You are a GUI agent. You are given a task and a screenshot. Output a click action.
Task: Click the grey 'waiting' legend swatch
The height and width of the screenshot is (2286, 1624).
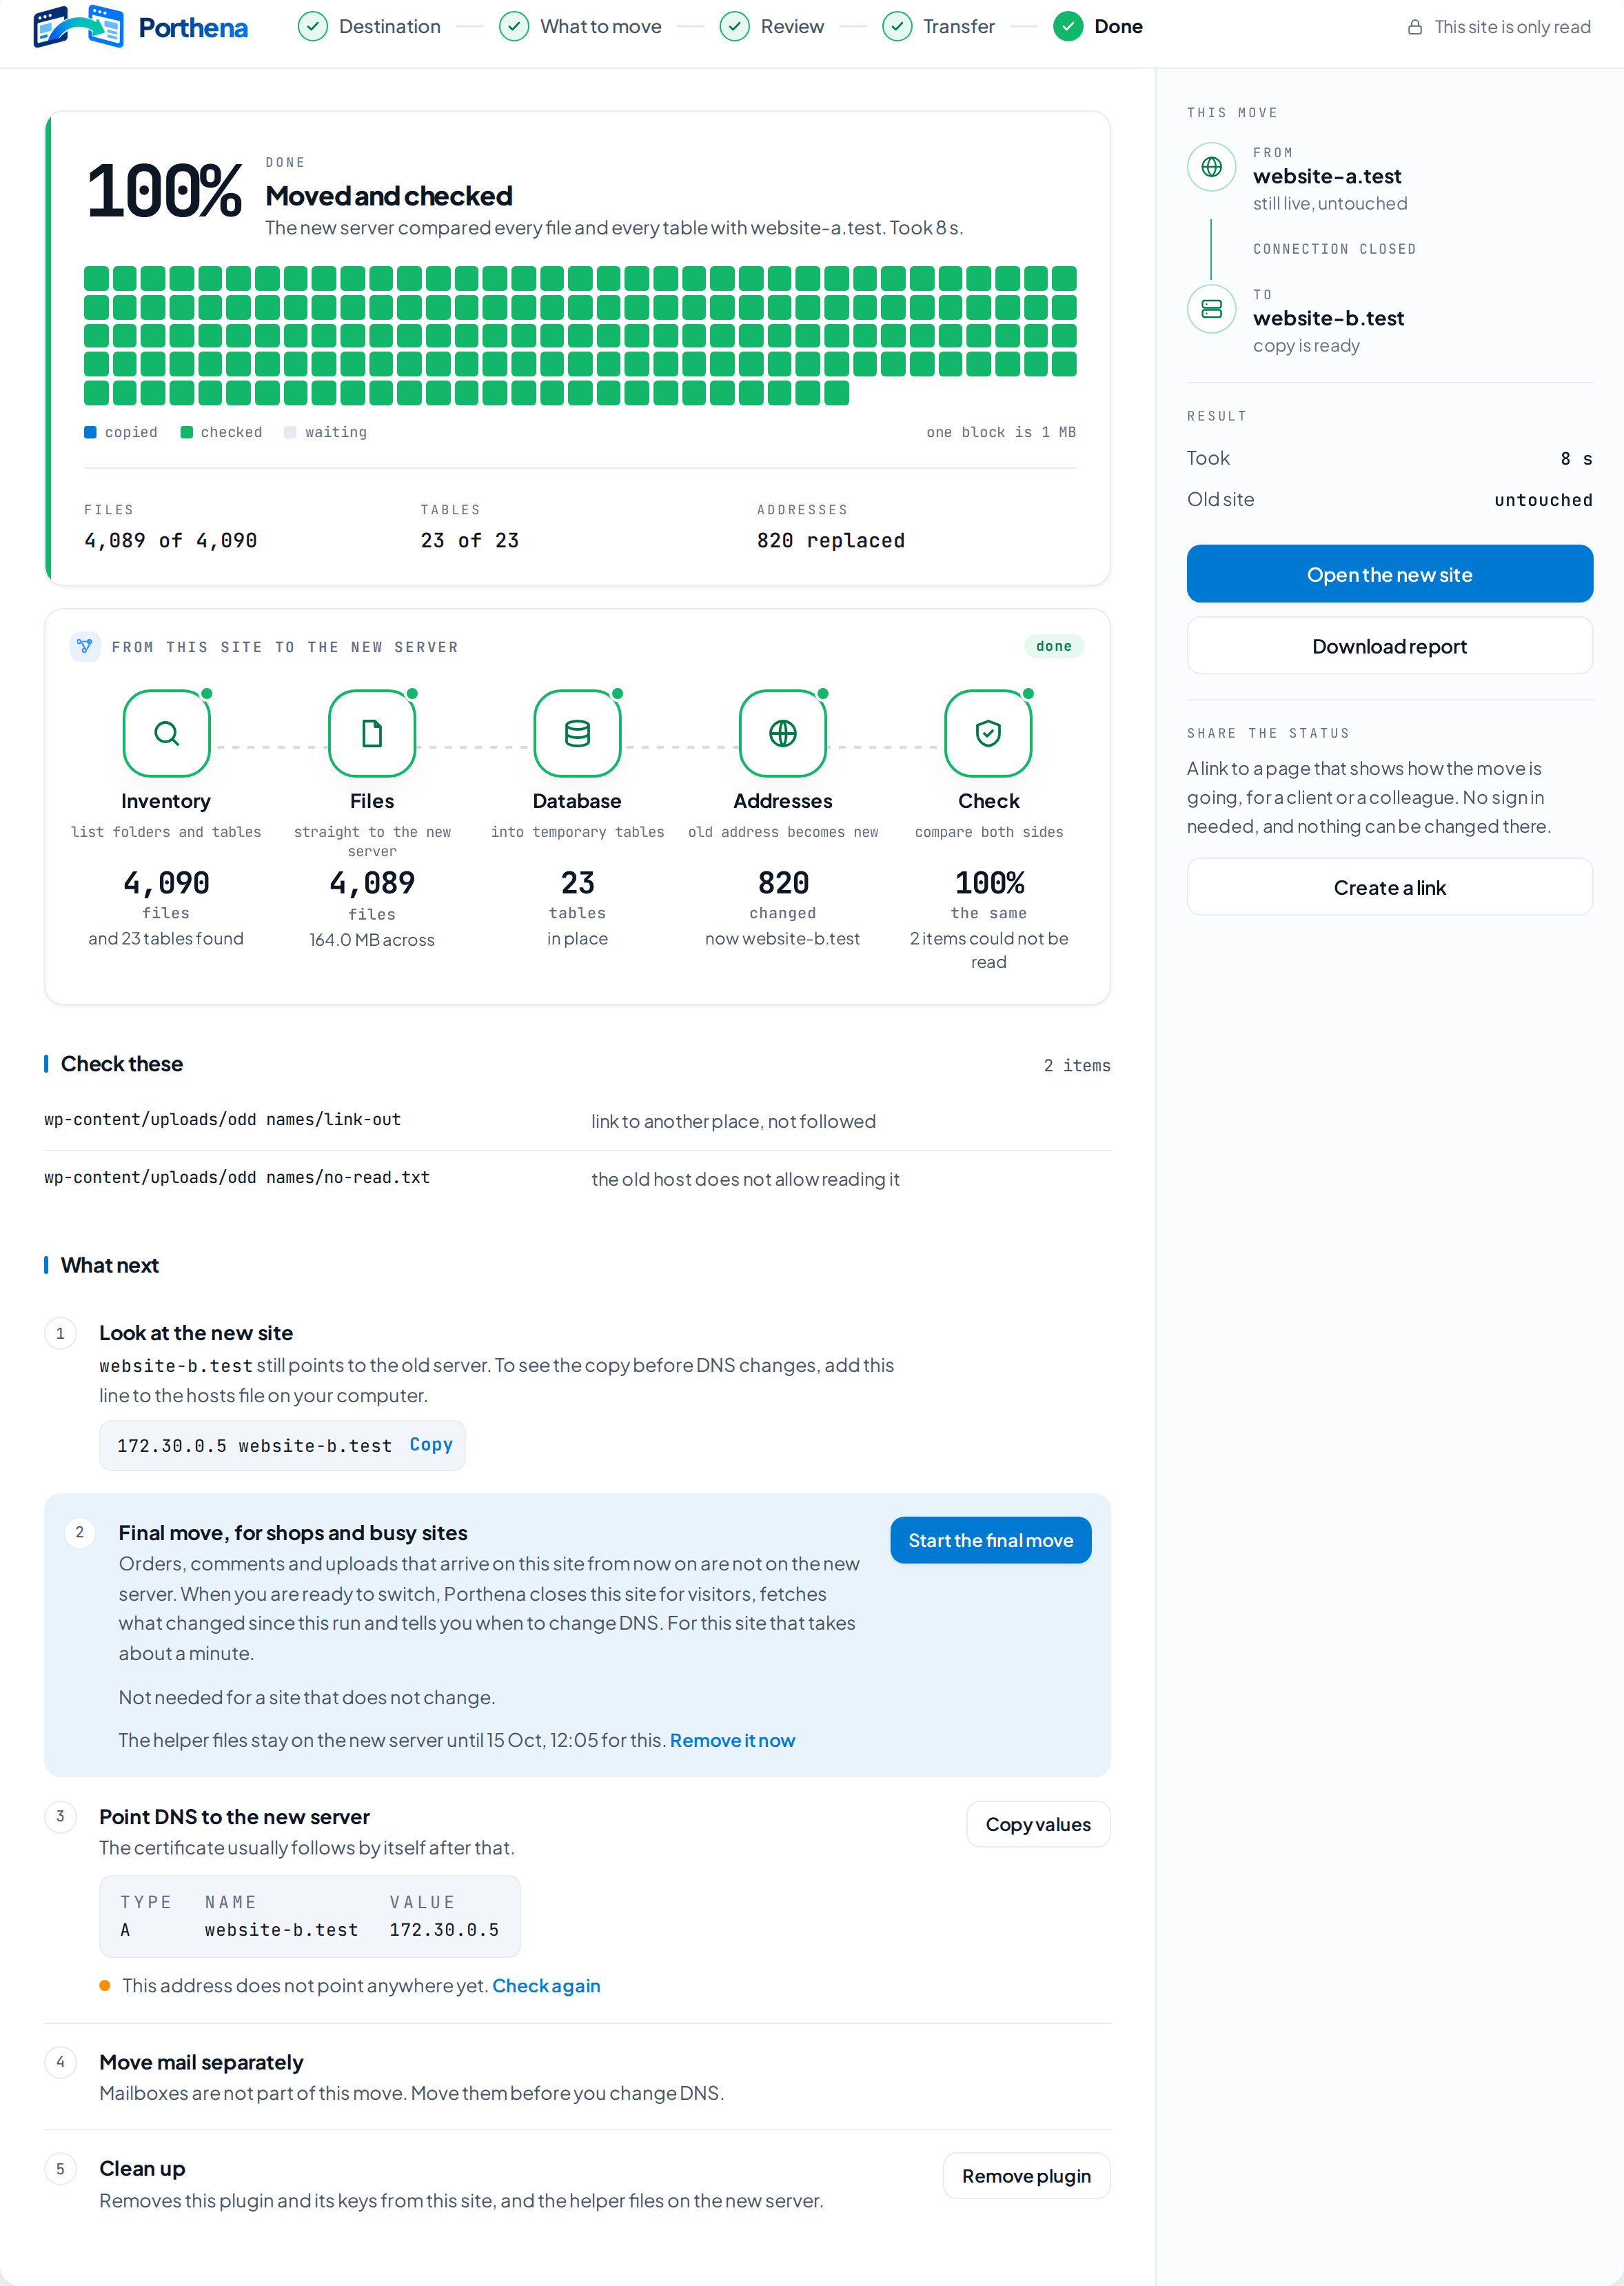coord(290,432)
